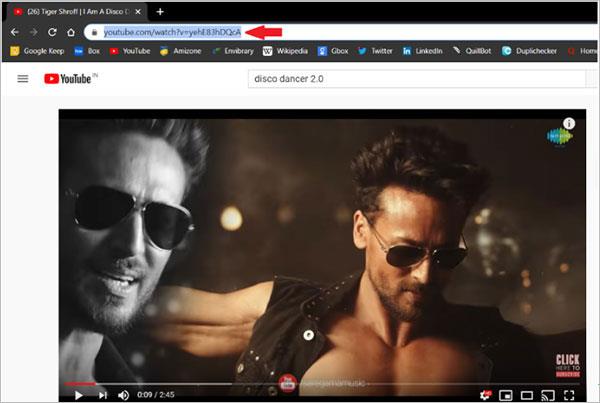Image resolution: width=600 pixels, height=403 pixels.
Task: Play the video with the play button
Action: 78,395
